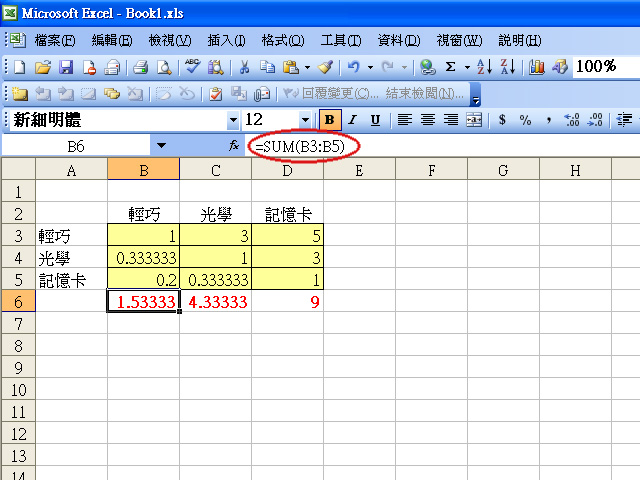Click the Drawing toolbar icon
The height and width of the screenshot is (480, 640).
[x=560, y=67]
